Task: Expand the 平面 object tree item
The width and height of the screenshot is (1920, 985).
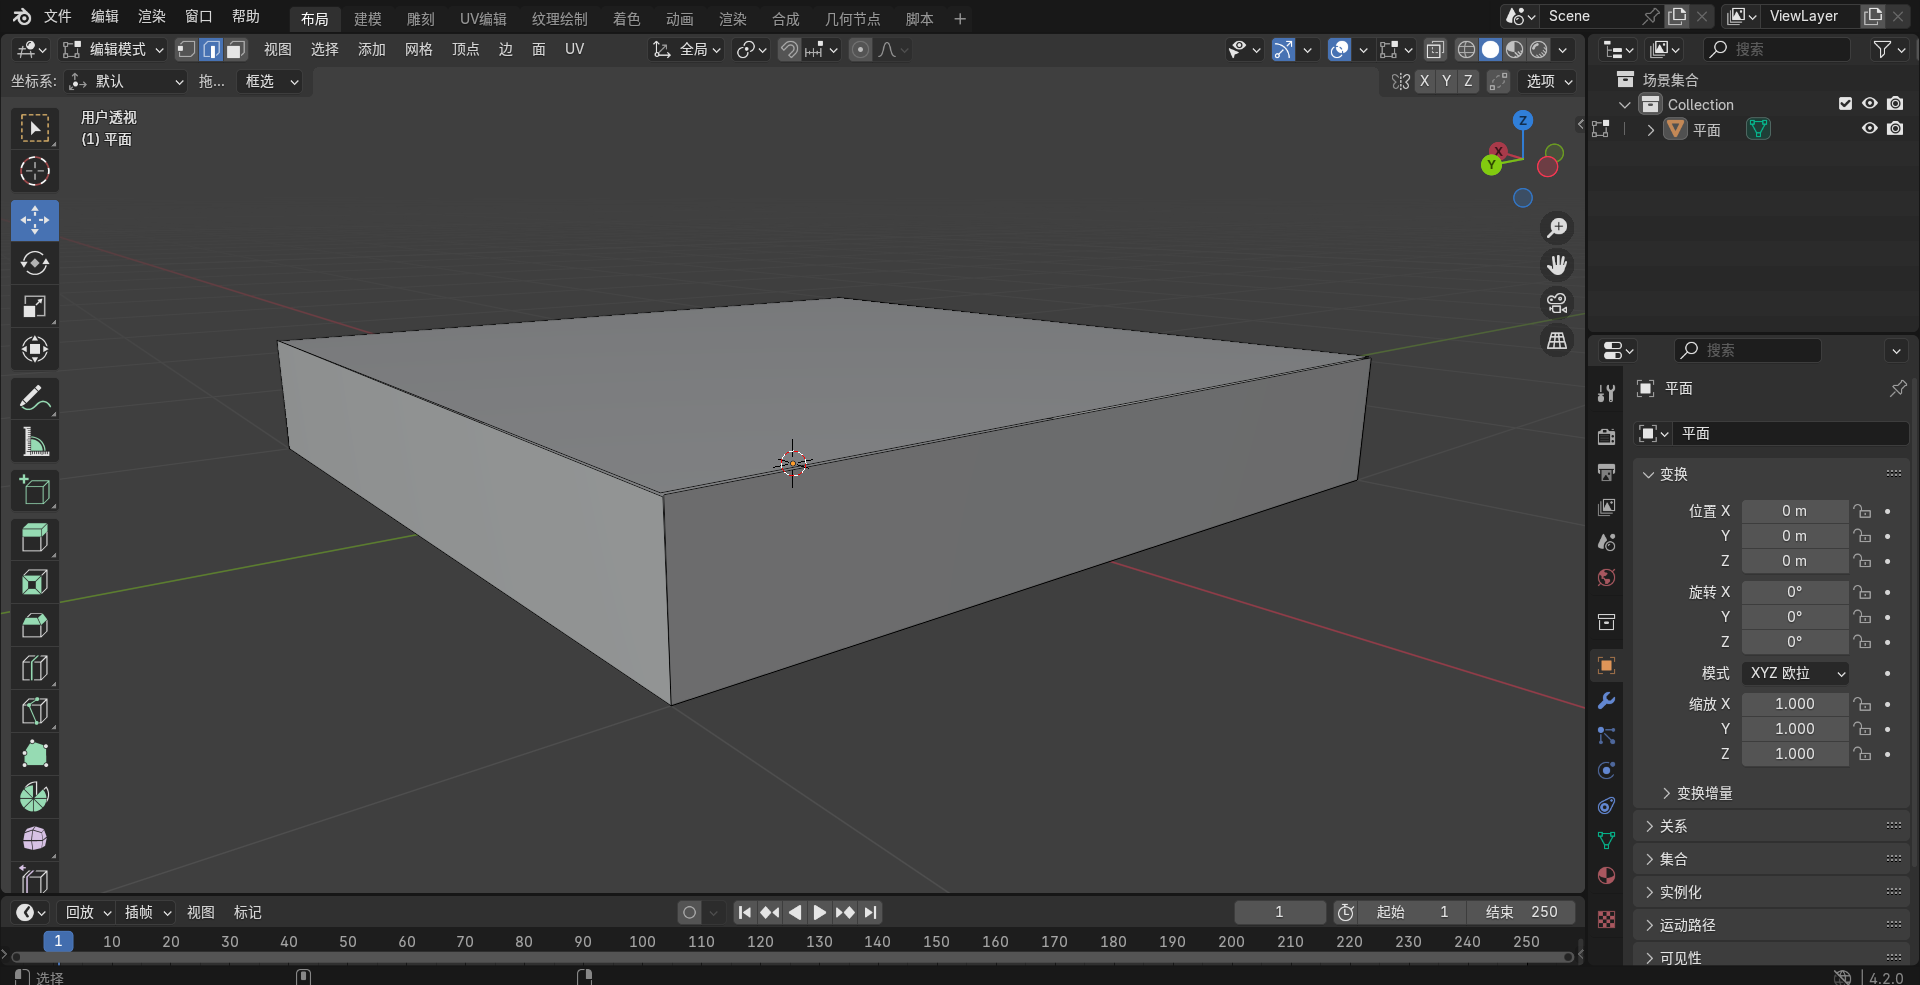Action: (x=1650, y=130)
